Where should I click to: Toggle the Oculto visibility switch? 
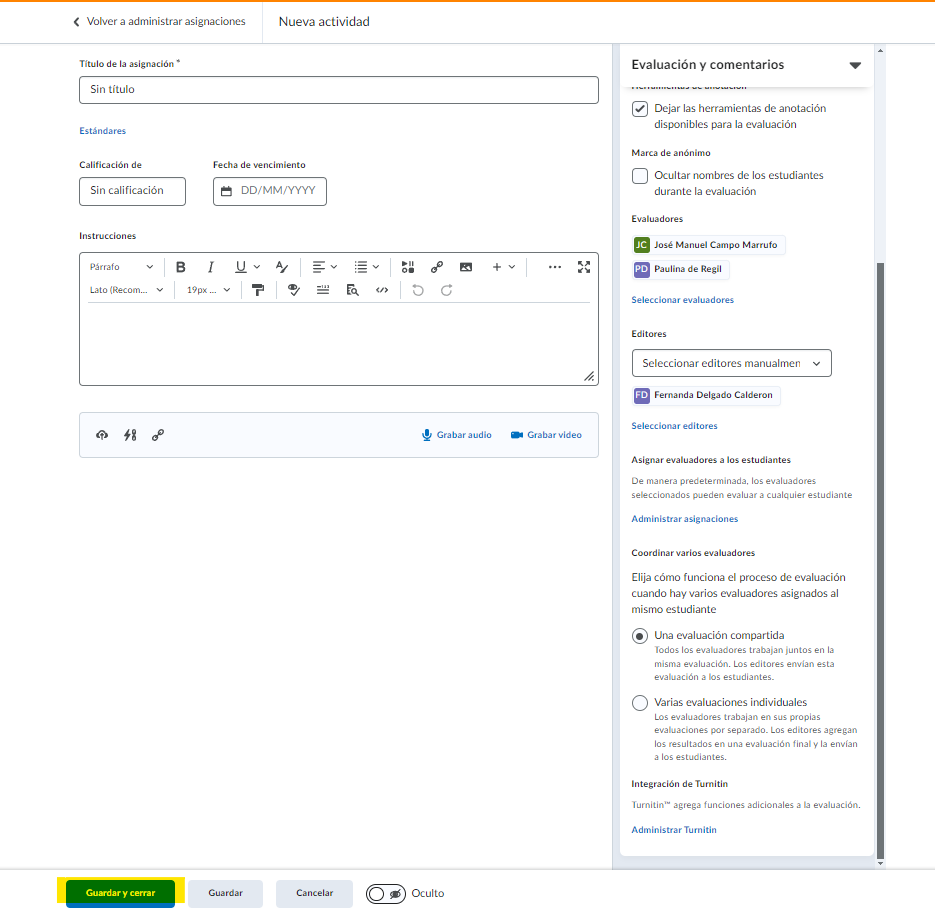(386, 893)
